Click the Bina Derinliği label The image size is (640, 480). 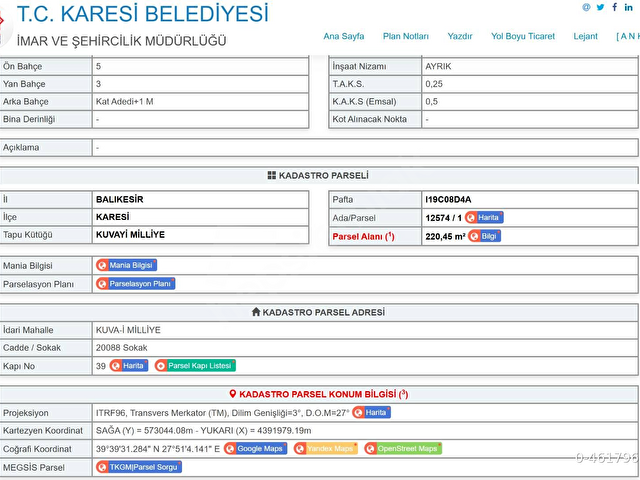point(29,119)
